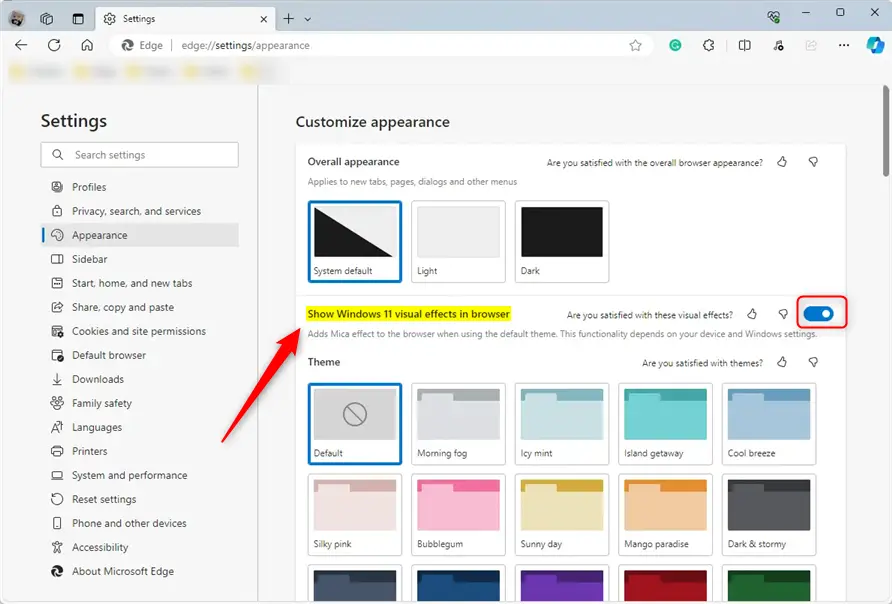Select Light appearance option

tap(459, 241)
